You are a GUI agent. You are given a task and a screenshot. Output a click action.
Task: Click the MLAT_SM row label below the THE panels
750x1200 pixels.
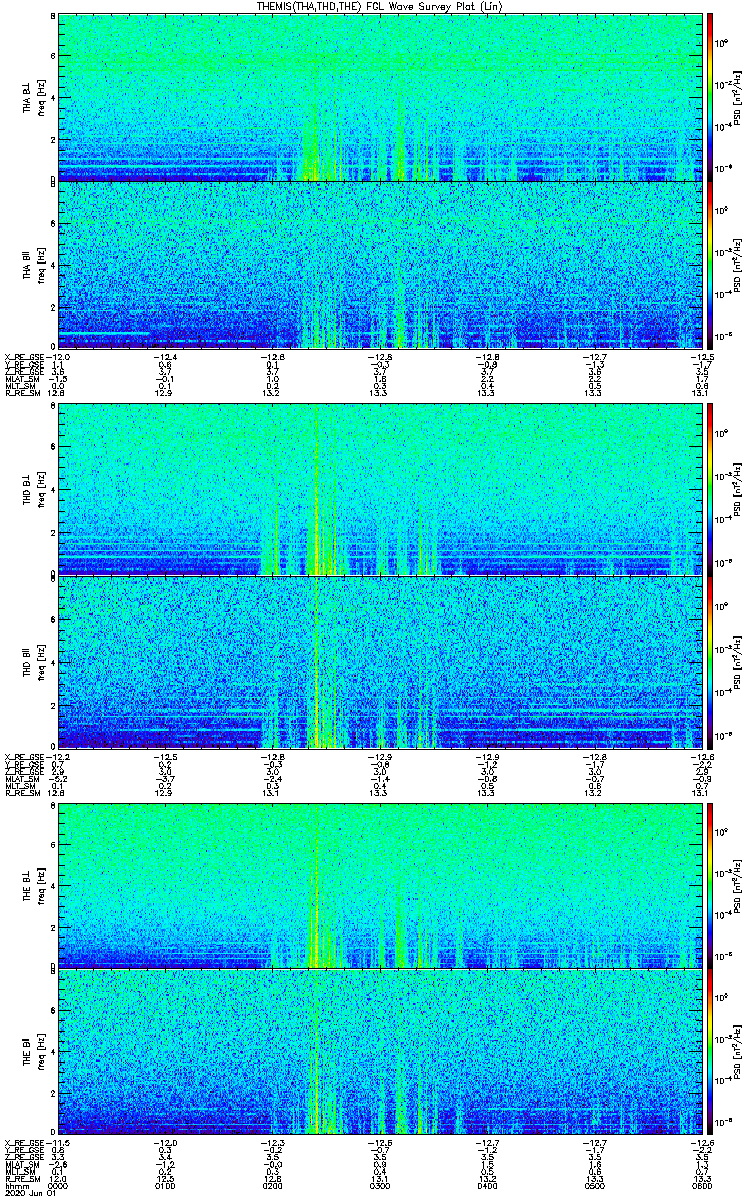[20, 1166]
